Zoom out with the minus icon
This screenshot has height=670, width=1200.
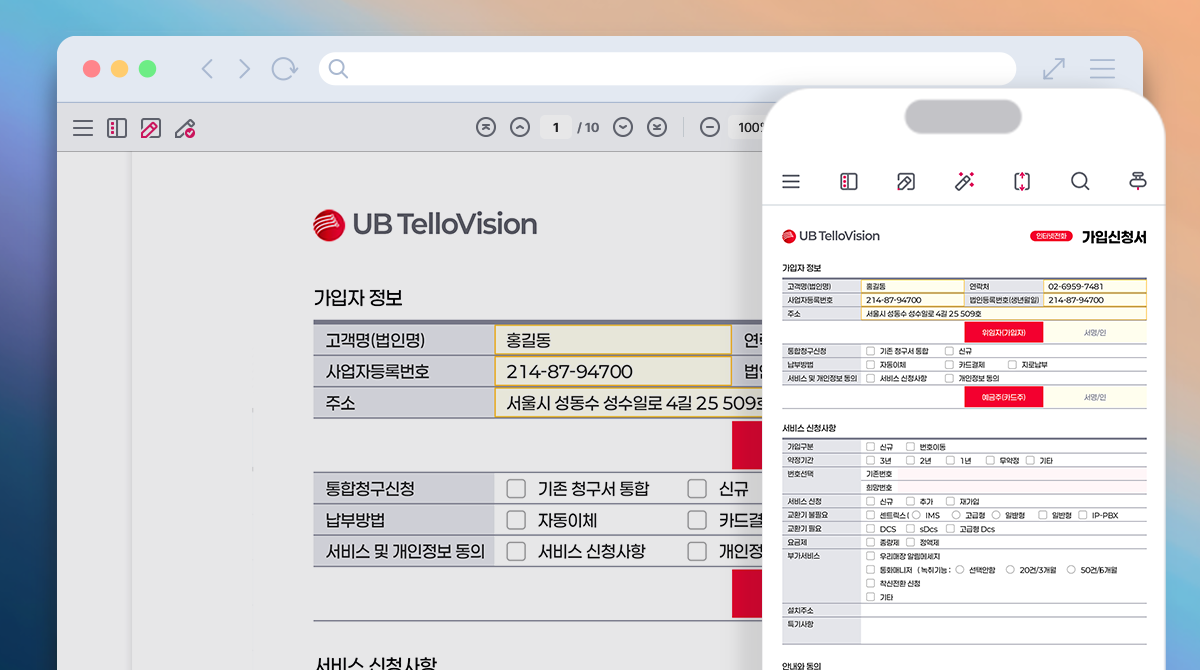click(710, 127)
